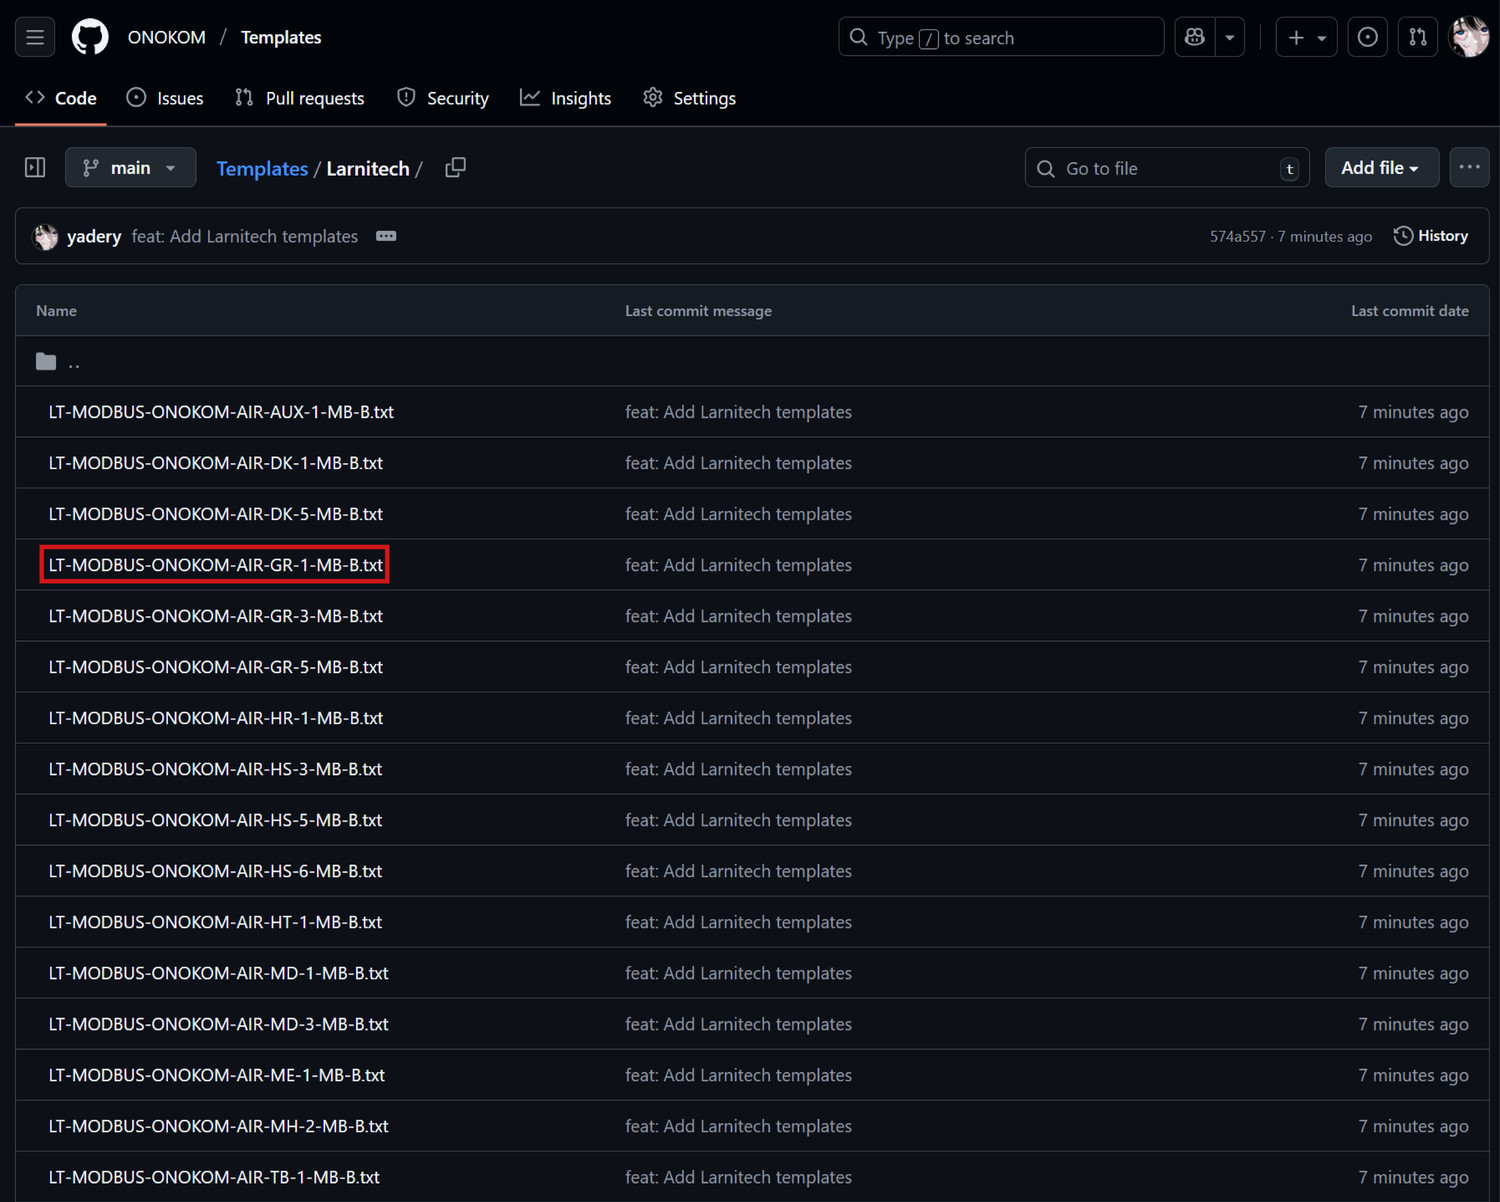Expand the commit message details ellipsis
The height and width of the screenshot is (1202, 1500).
click(x=386, y=236)
